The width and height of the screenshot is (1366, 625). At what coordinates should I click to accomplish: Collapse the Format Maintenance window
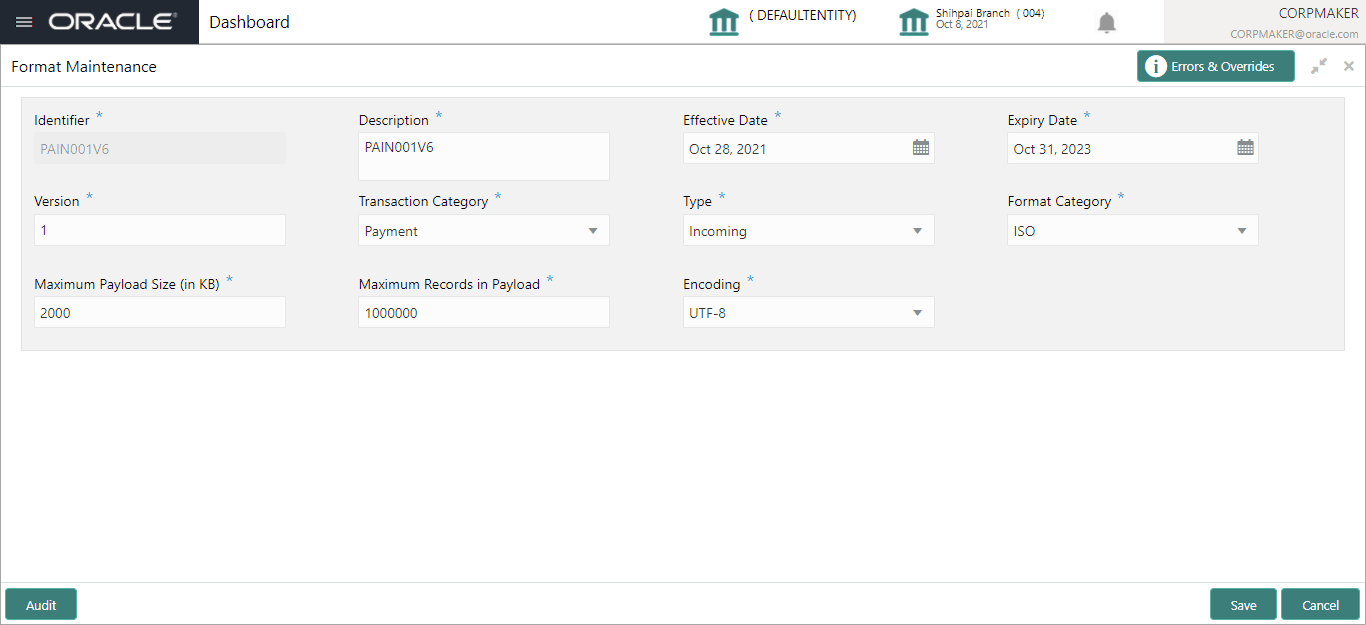(1319, 66)
